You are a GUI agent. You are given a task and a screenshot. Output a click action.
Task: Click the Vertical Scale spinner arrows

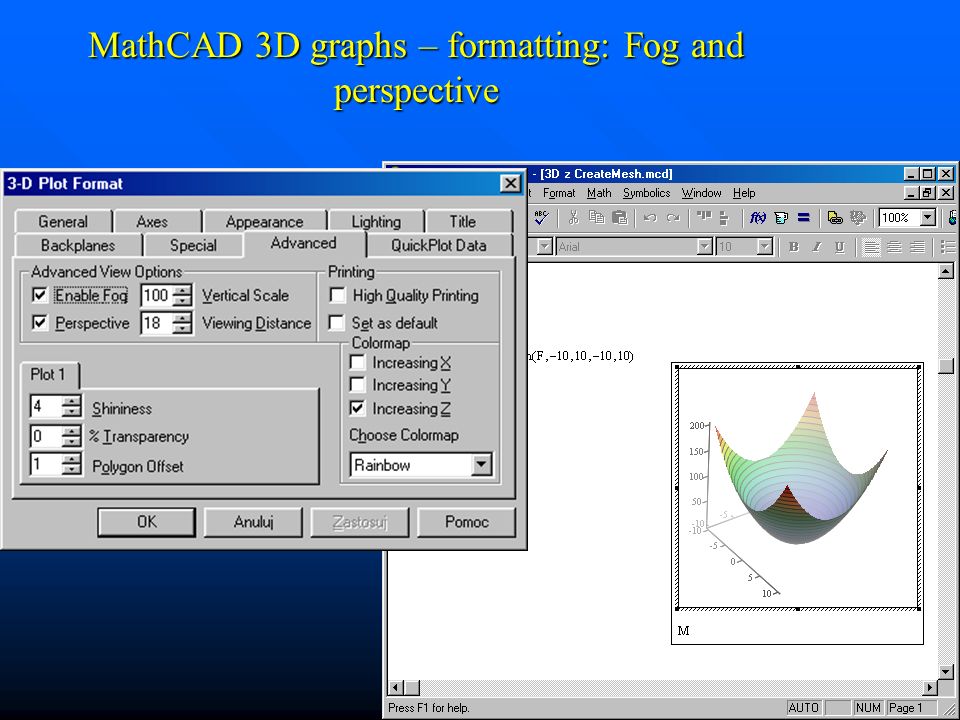(x=182, y=296)
